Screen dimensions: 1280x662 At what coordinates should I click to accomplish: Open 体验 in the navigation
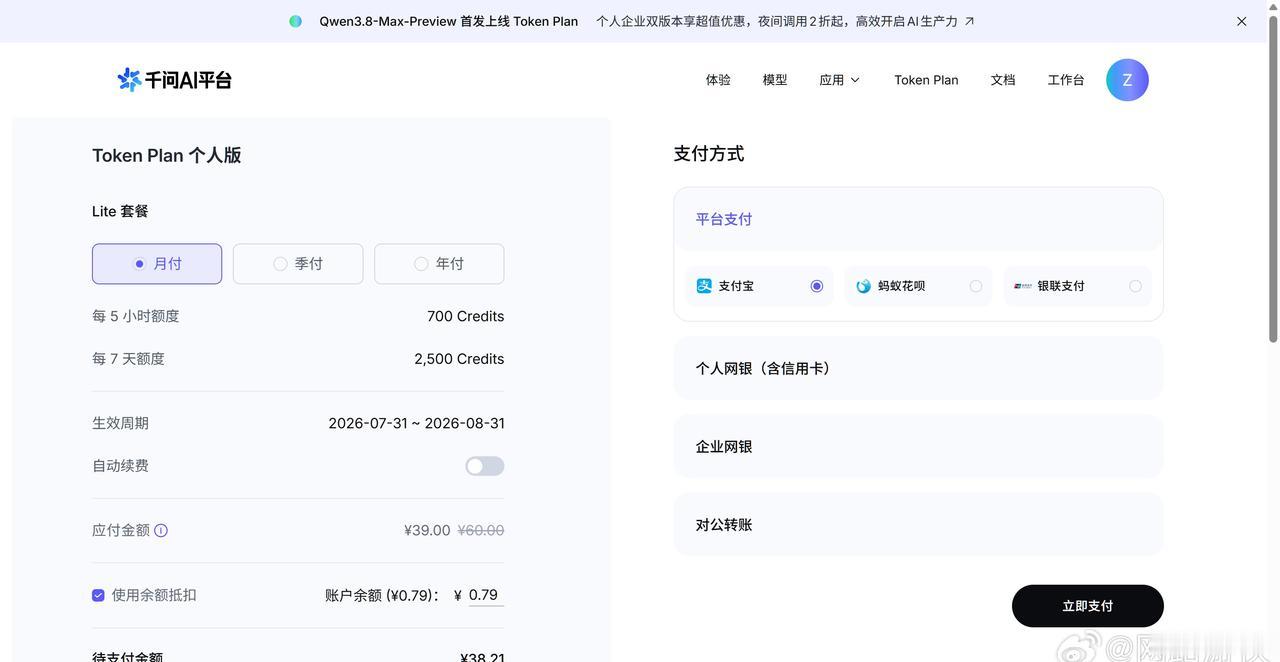pyautogui.click(x=718, y=80)
